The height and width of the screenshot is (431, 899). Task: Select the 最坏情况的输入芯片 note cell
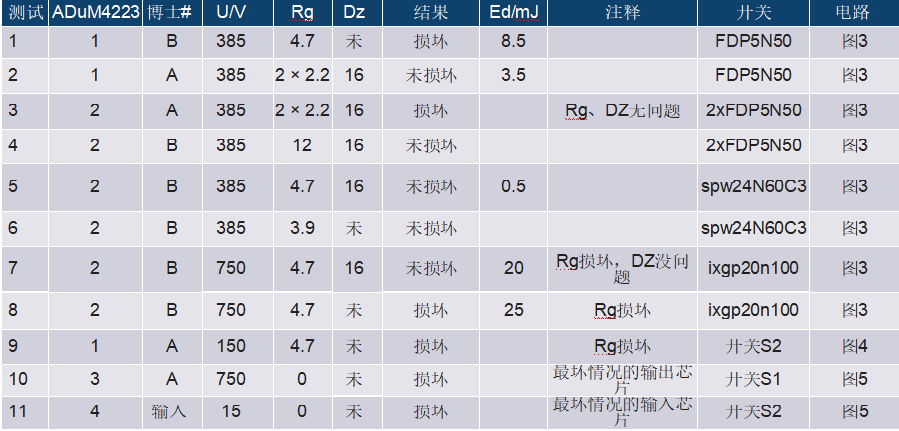622,412
